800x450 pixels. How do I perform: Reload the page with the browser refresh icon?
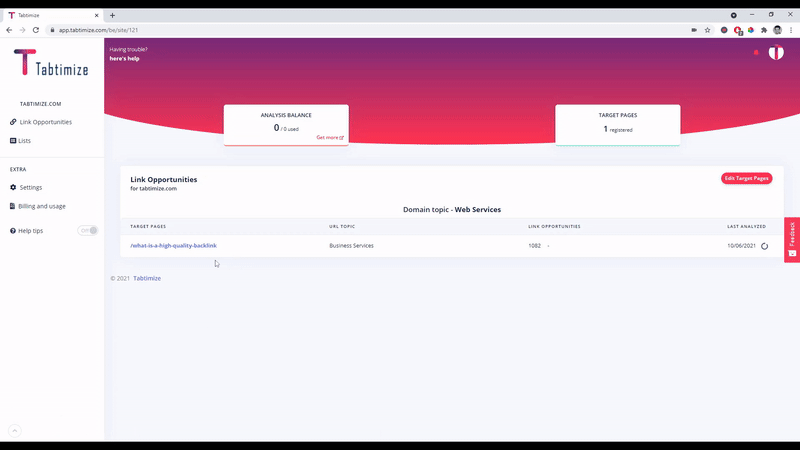[x=36, y=30]
